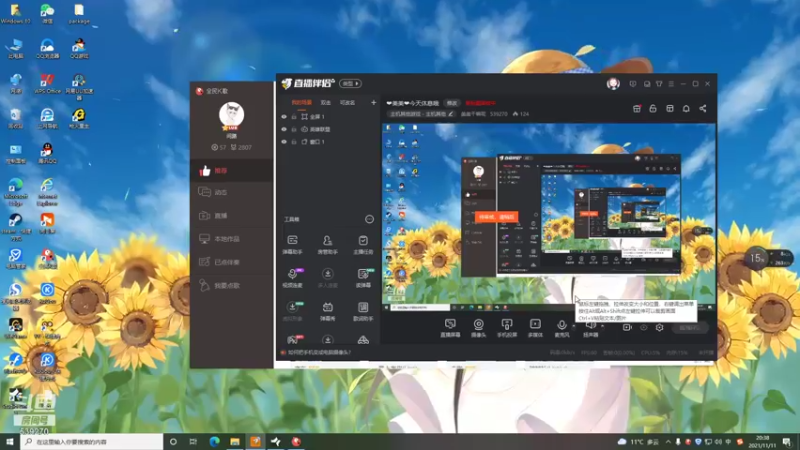
Task: Select the 窗口 1 source row
Action: tap(329, 142)
